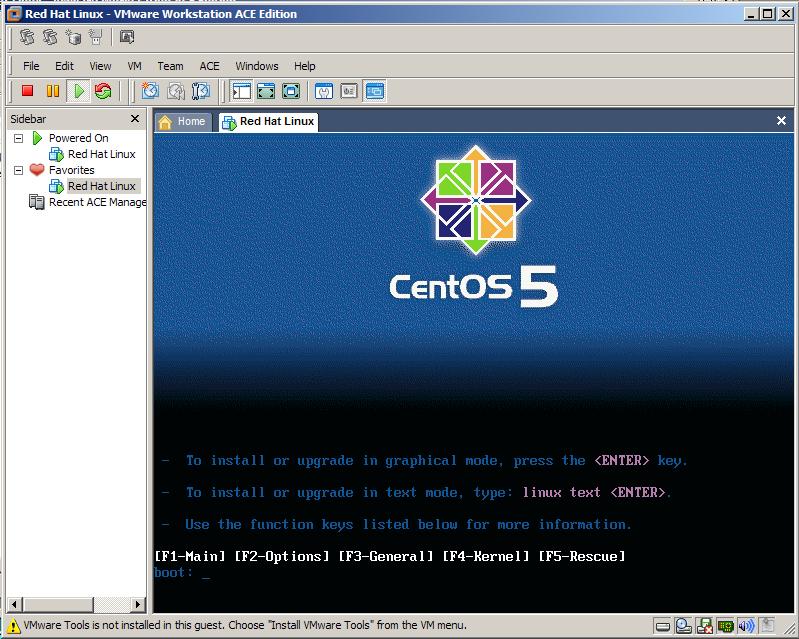799x639 pixels.
Task: Collapse the Favorites tree node
Action: pyautogui.click(x=18, y=170)
